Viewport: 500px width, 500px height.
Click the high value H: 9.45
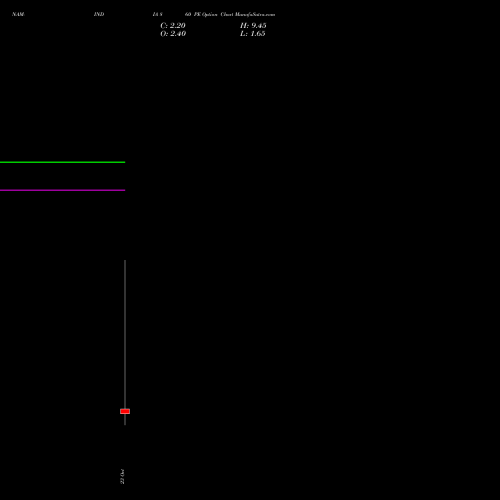pyautogui.click(x=253, y=26)
